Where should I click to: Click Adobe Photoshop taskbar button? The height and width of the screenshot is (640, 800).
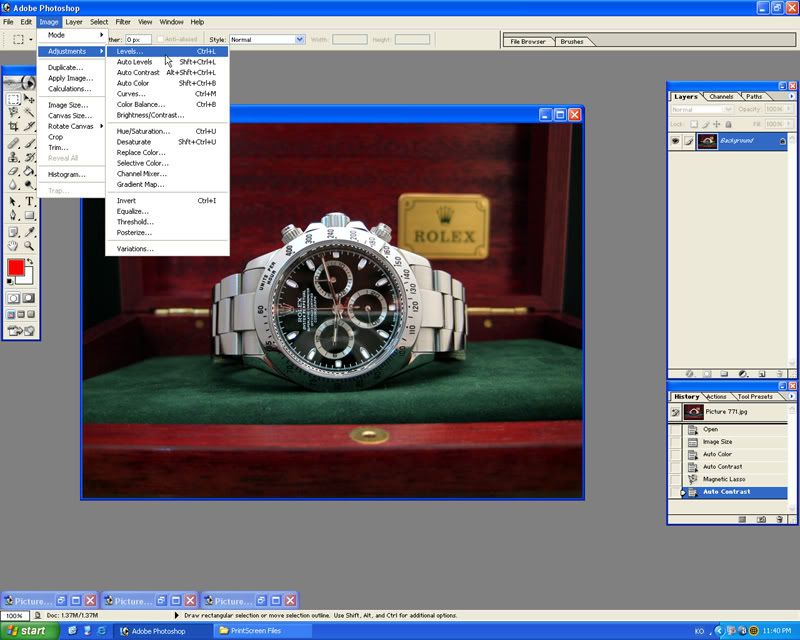tap(162, 631)
